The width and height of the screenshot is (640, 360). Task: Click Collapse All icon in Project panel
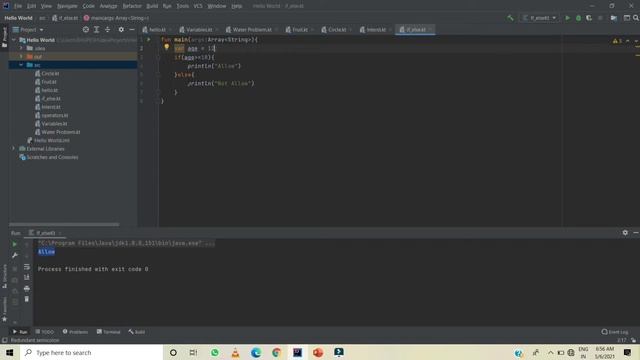(107, 29)
